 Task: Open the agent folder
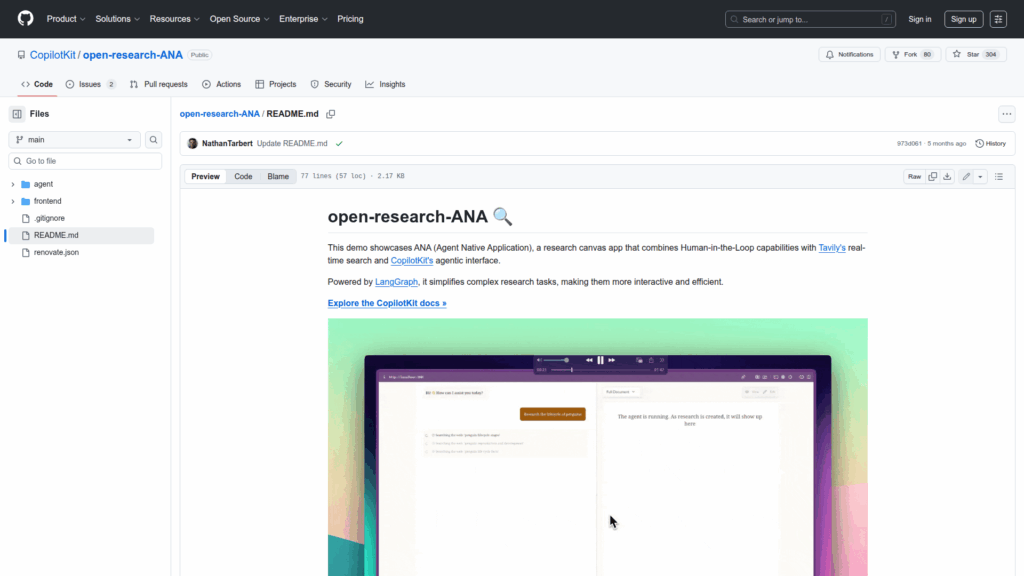click(x=43, y=185)
